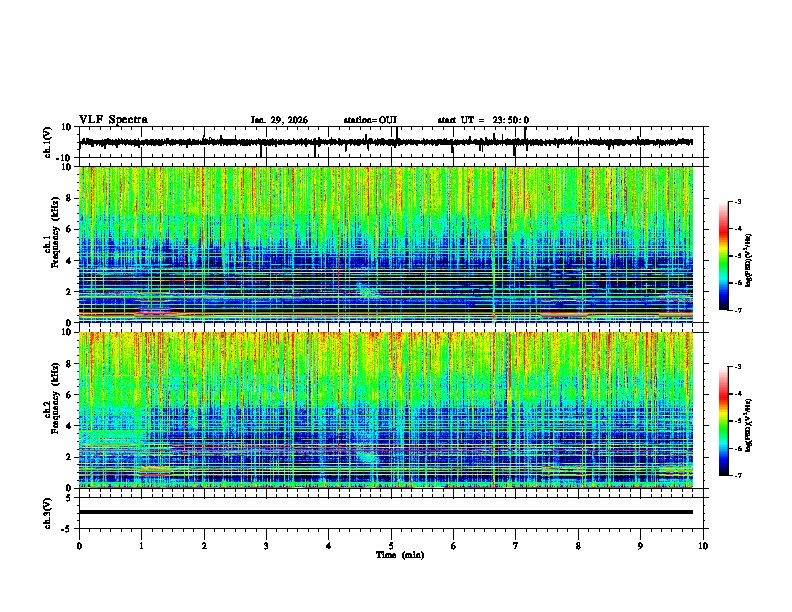Select the "ch.3(V)" axis label

click(x=48, y=514)
